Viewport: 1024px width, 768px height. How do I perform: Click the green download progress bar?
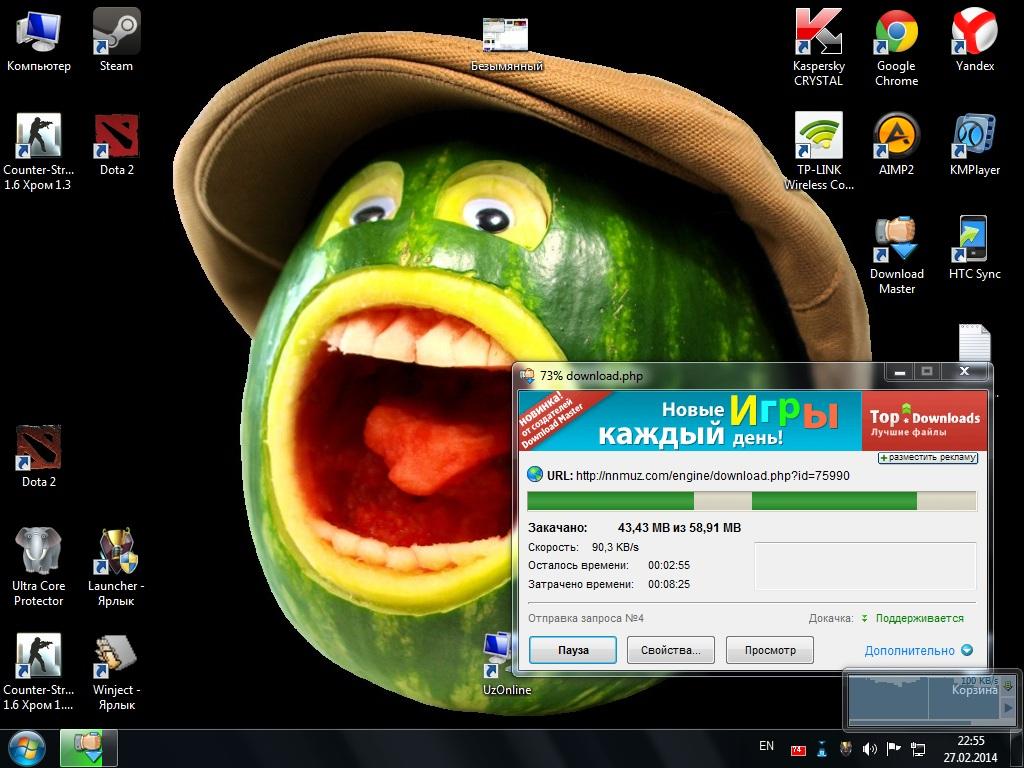coord(751,501)
